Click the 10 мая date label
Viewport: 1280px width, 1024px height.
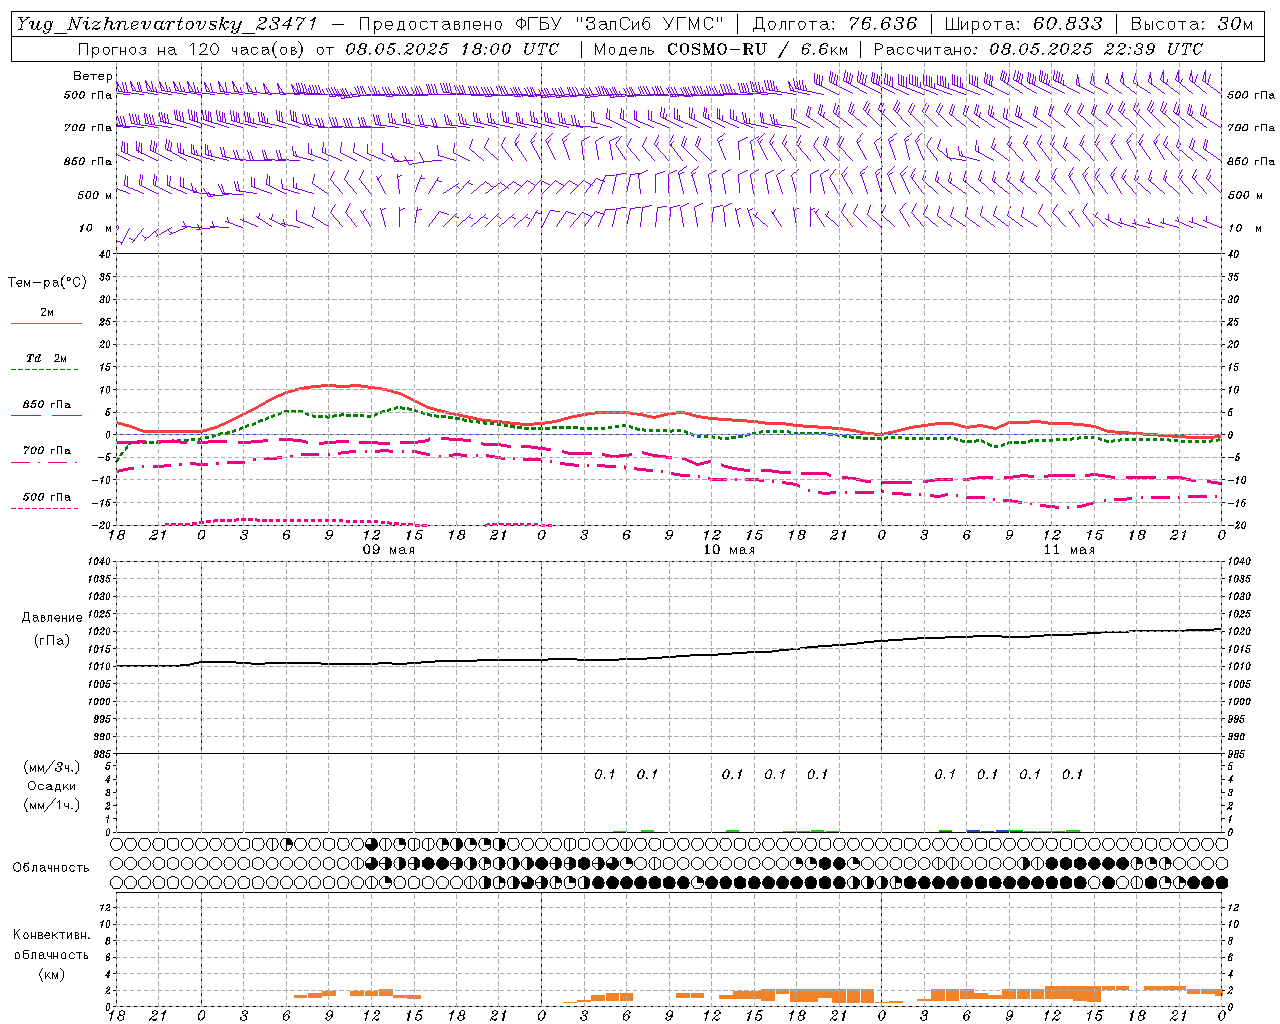(x=729, y=550)
